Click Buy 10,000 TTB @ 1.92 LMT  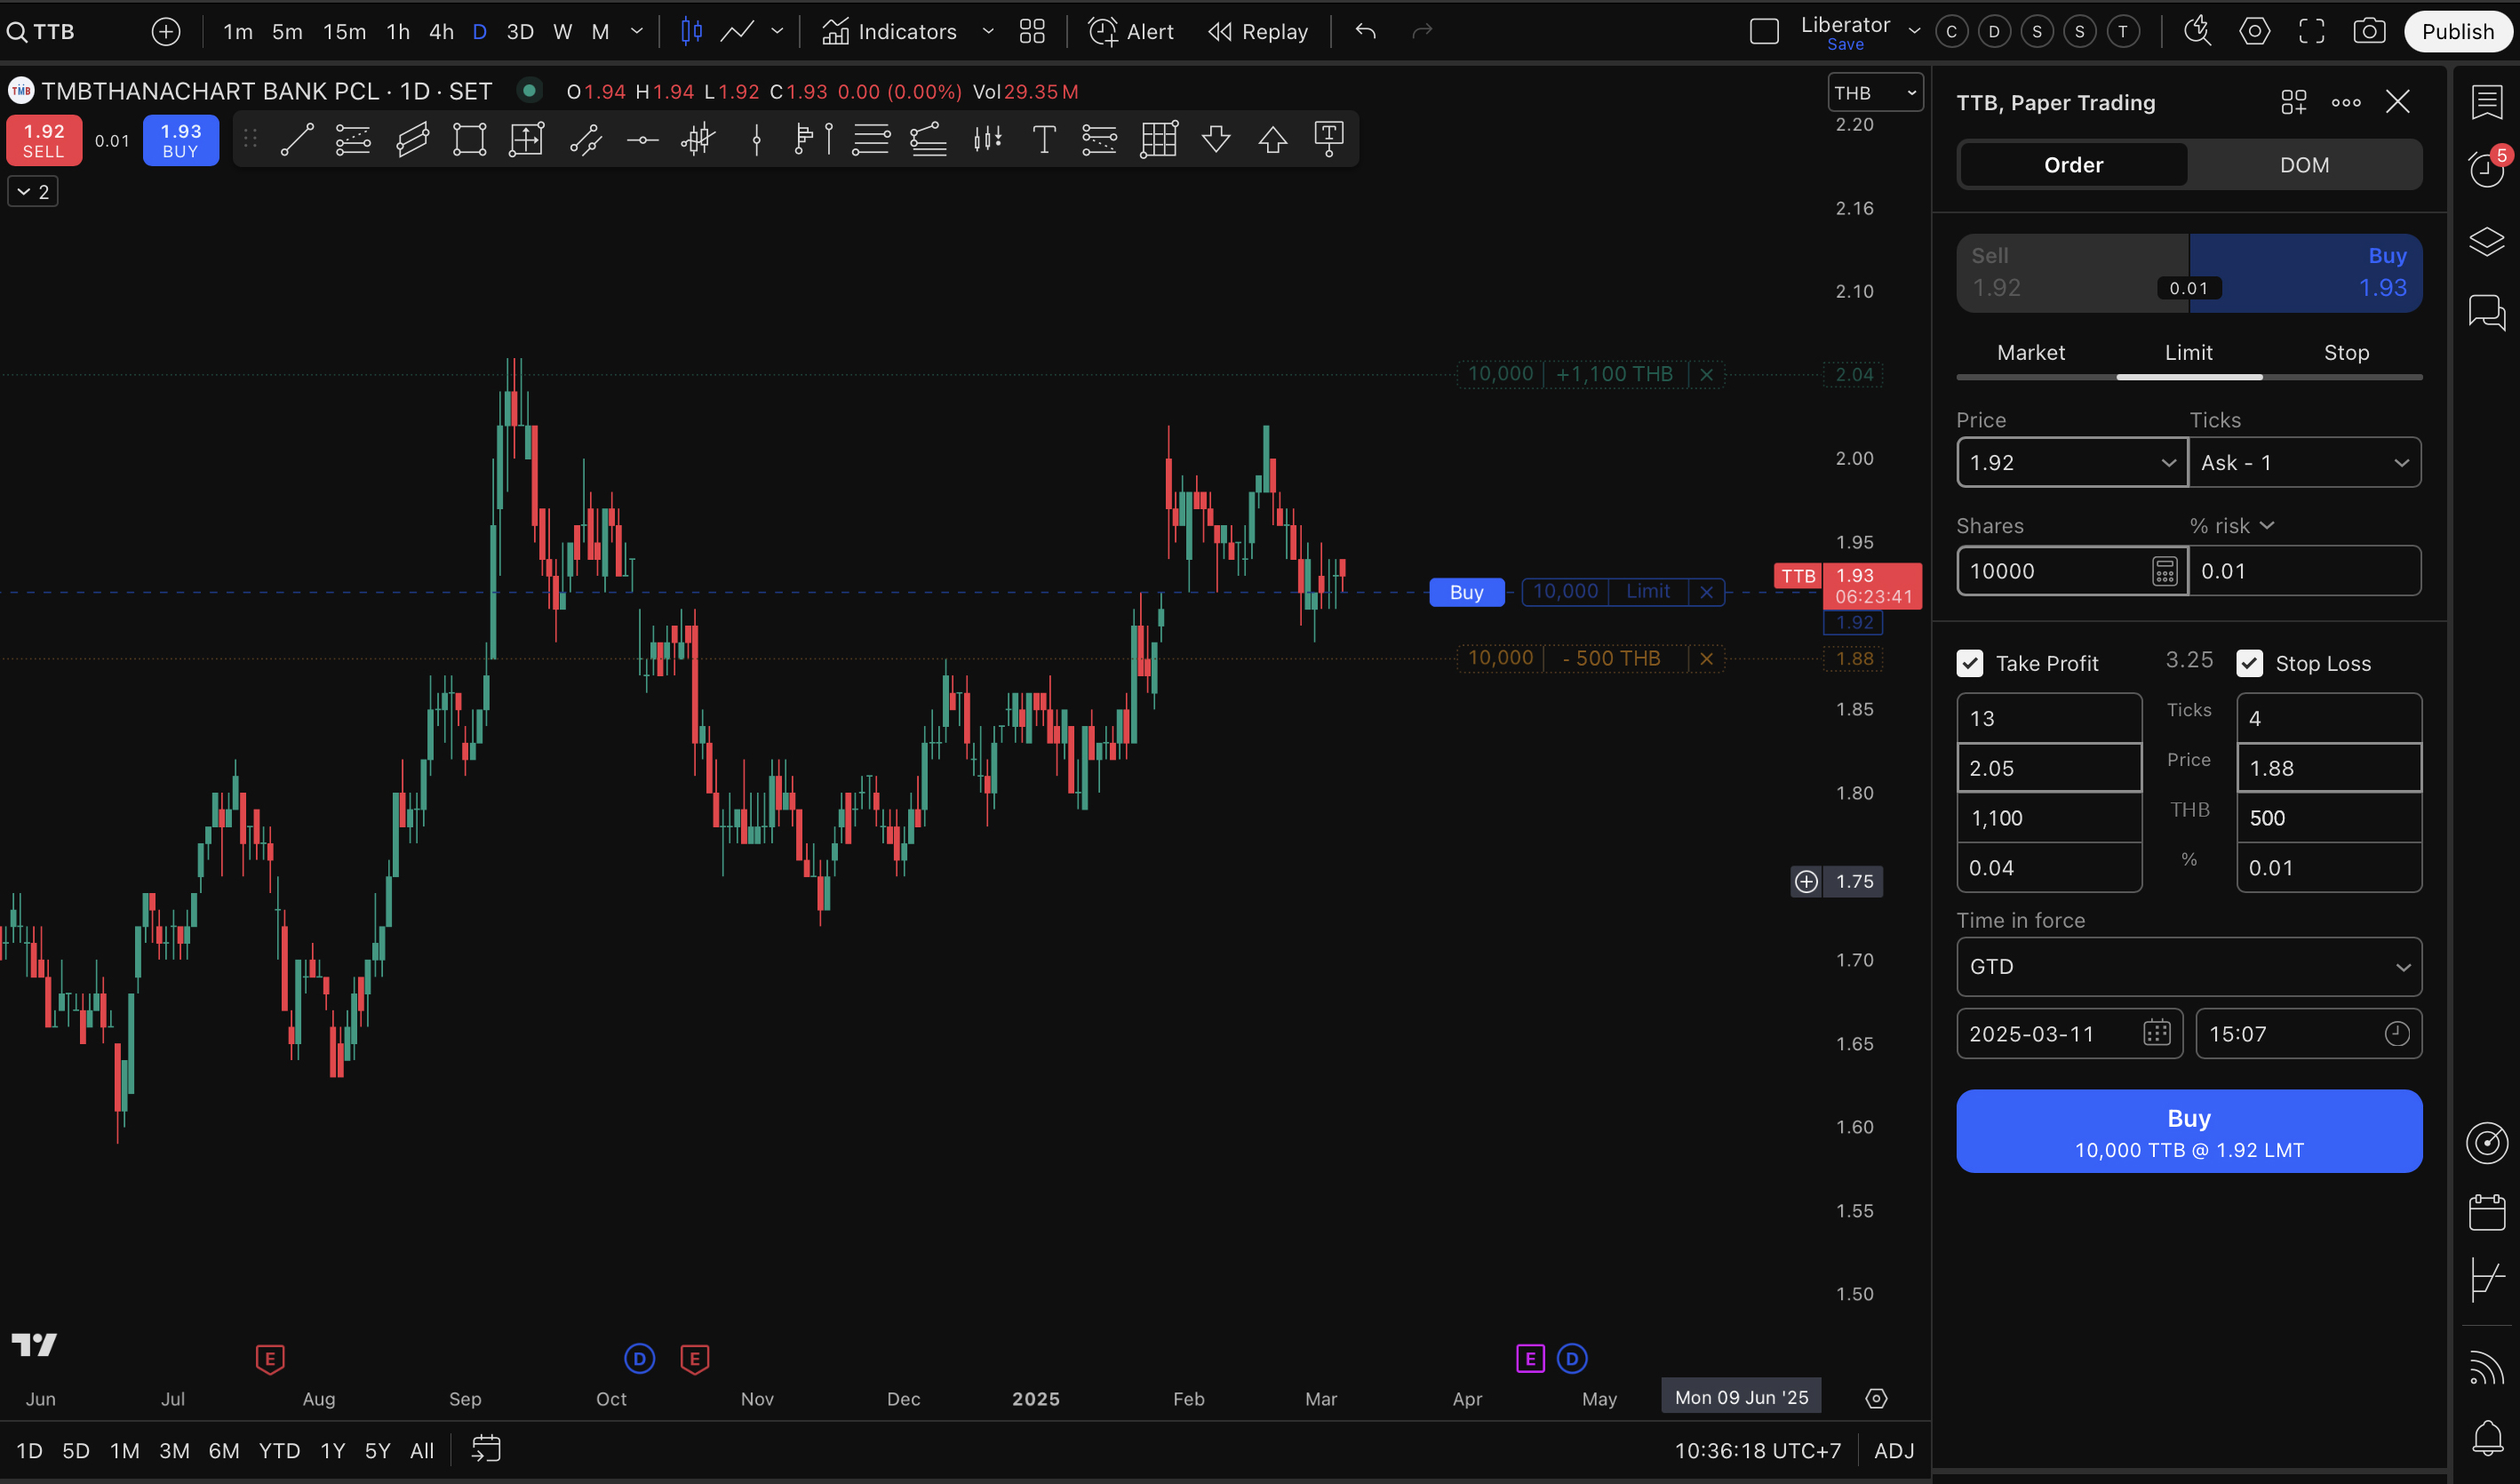pos(2190,1131)
